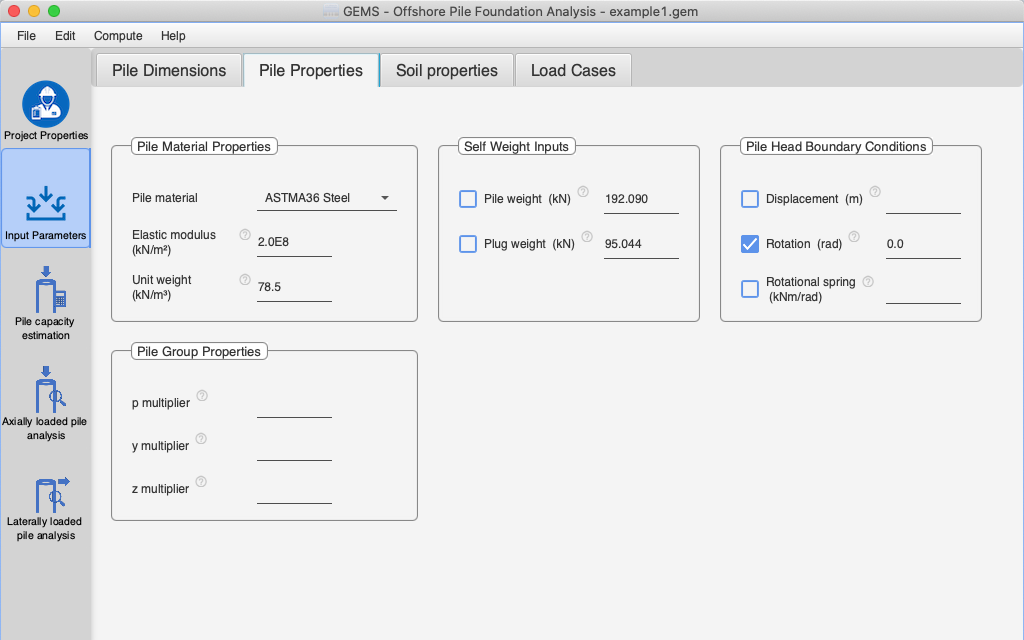Expand the Pile material dropdown
Image resolution: width=1024 pixels, height=640 pixels.
click(x=327, y=198)
